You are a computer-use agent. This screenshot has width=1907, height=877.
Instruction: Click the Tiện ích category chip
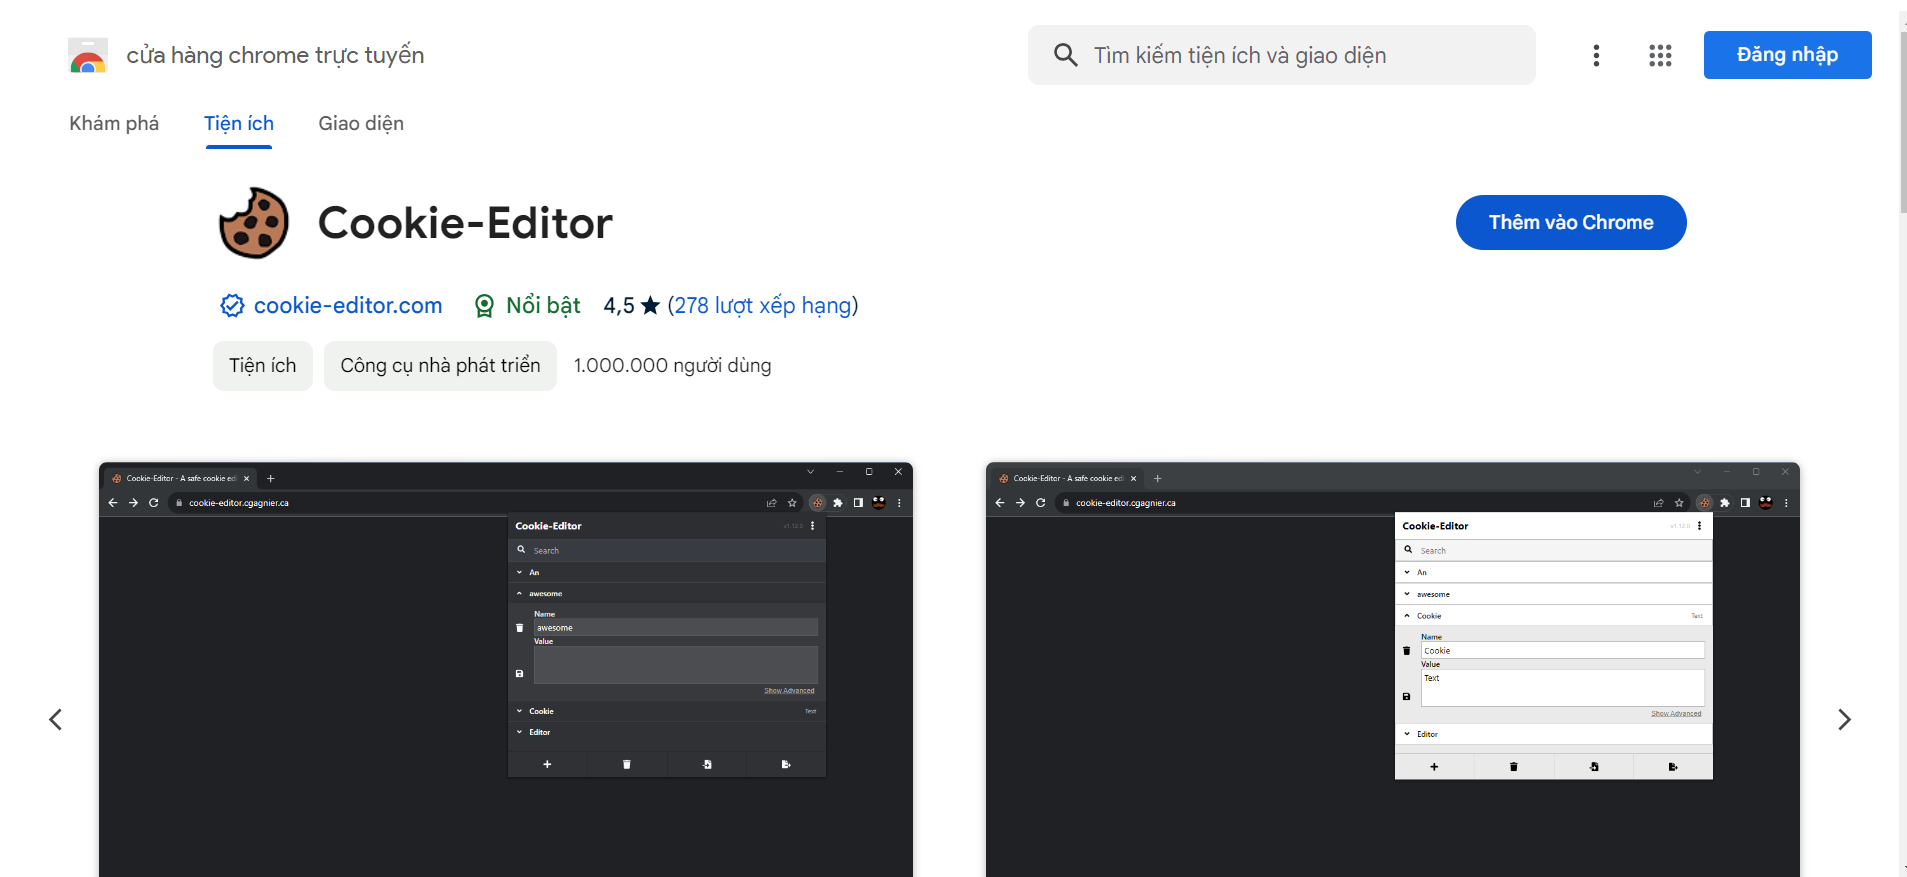(x=262, y=366)
